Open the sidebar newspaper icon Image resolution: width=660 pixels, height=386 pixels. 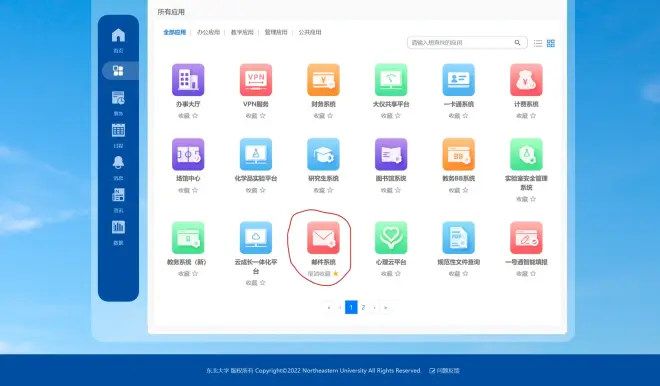[x=118, y=195]
